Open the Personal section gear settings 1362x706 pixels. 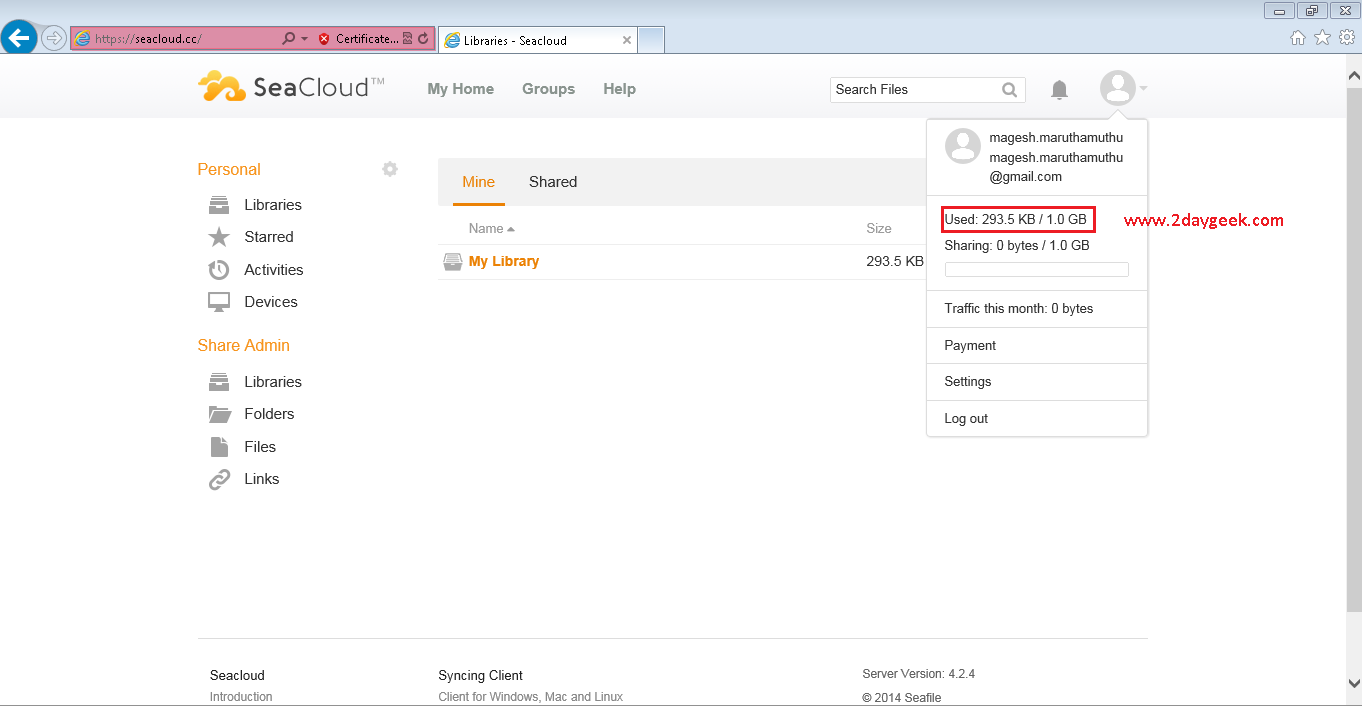click(x=390, y=169)
